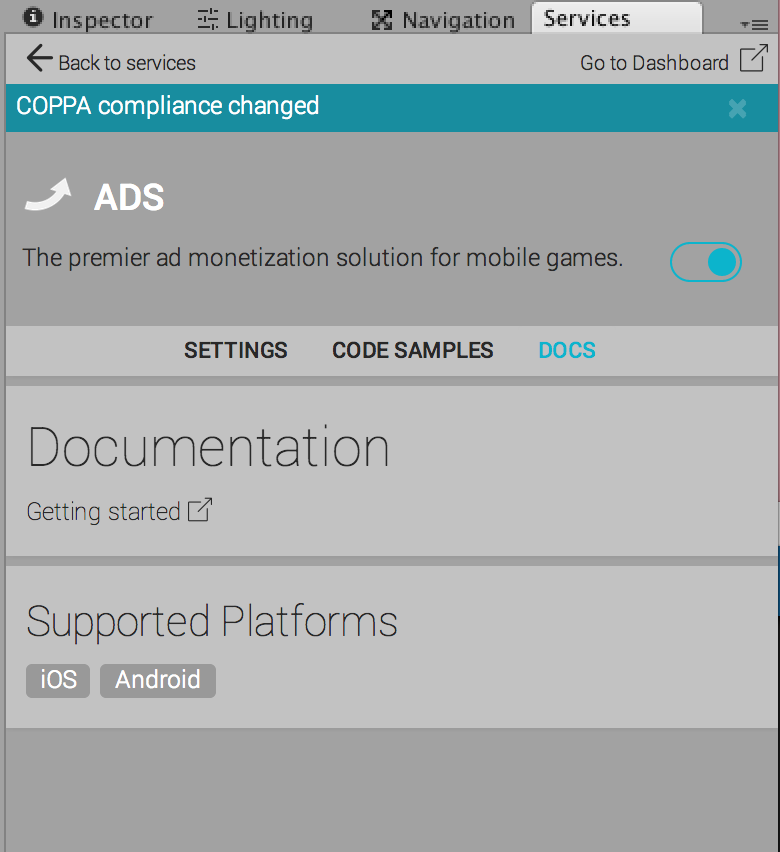Show the CODE SAMPLES section

tap(413, 350)
